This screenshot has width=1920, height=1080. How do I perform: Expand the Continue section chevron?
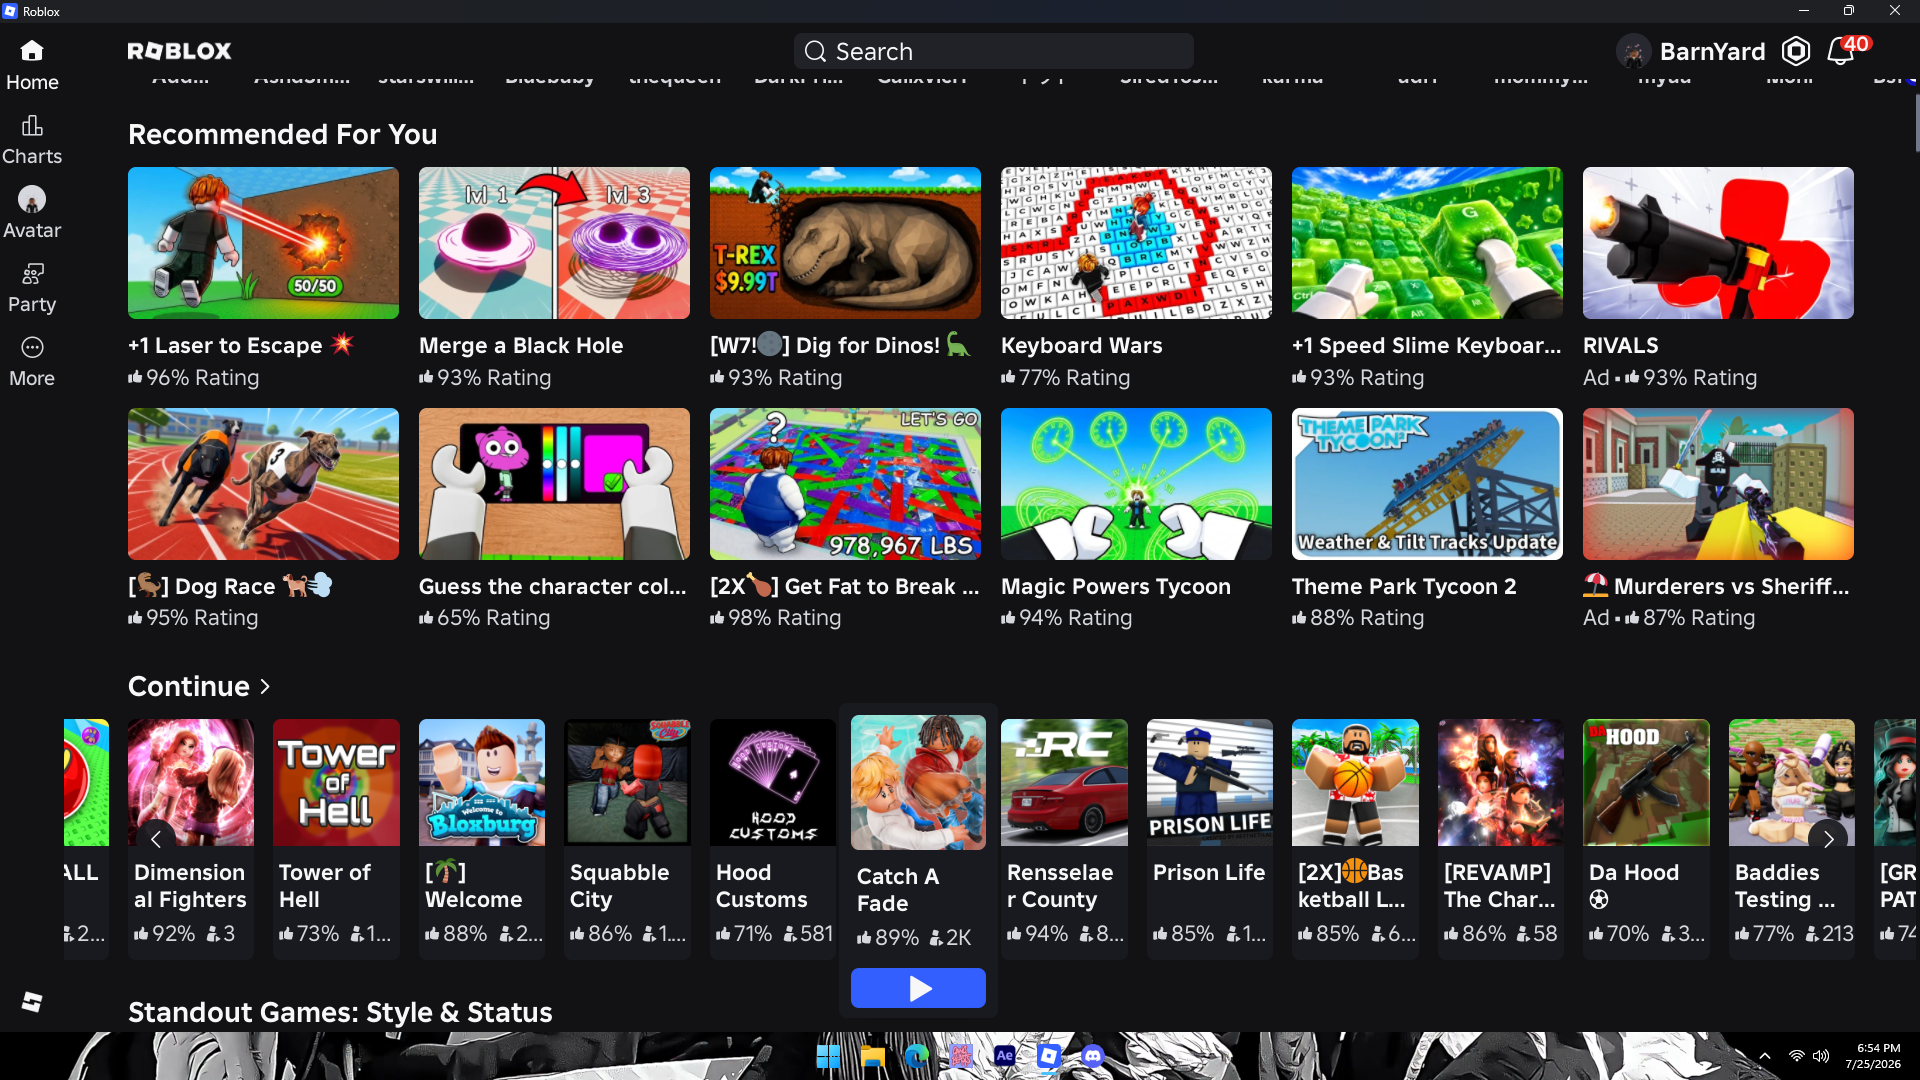click(265, 687)
